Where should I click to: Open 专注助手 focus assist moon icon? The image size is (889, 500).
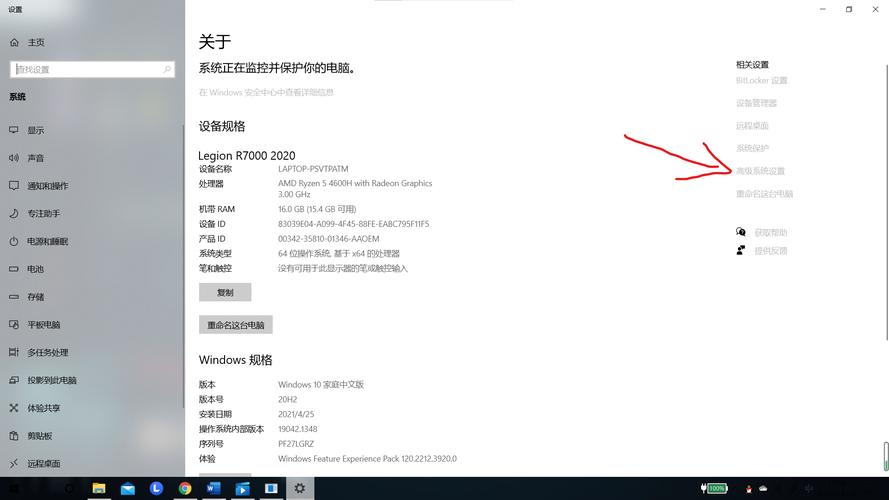pos(14,213)
